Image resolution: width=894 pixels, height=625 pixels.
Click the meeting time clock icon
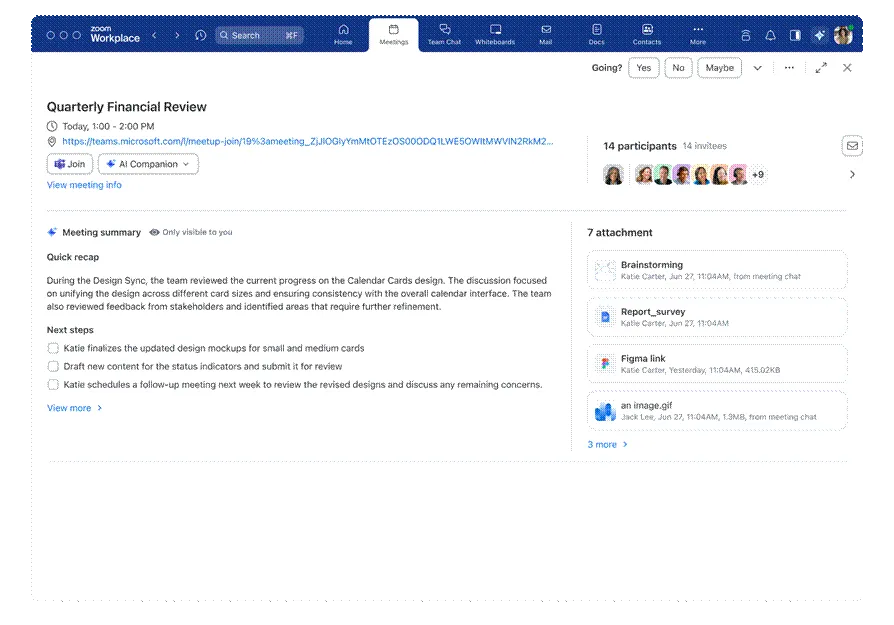(52, 126)
